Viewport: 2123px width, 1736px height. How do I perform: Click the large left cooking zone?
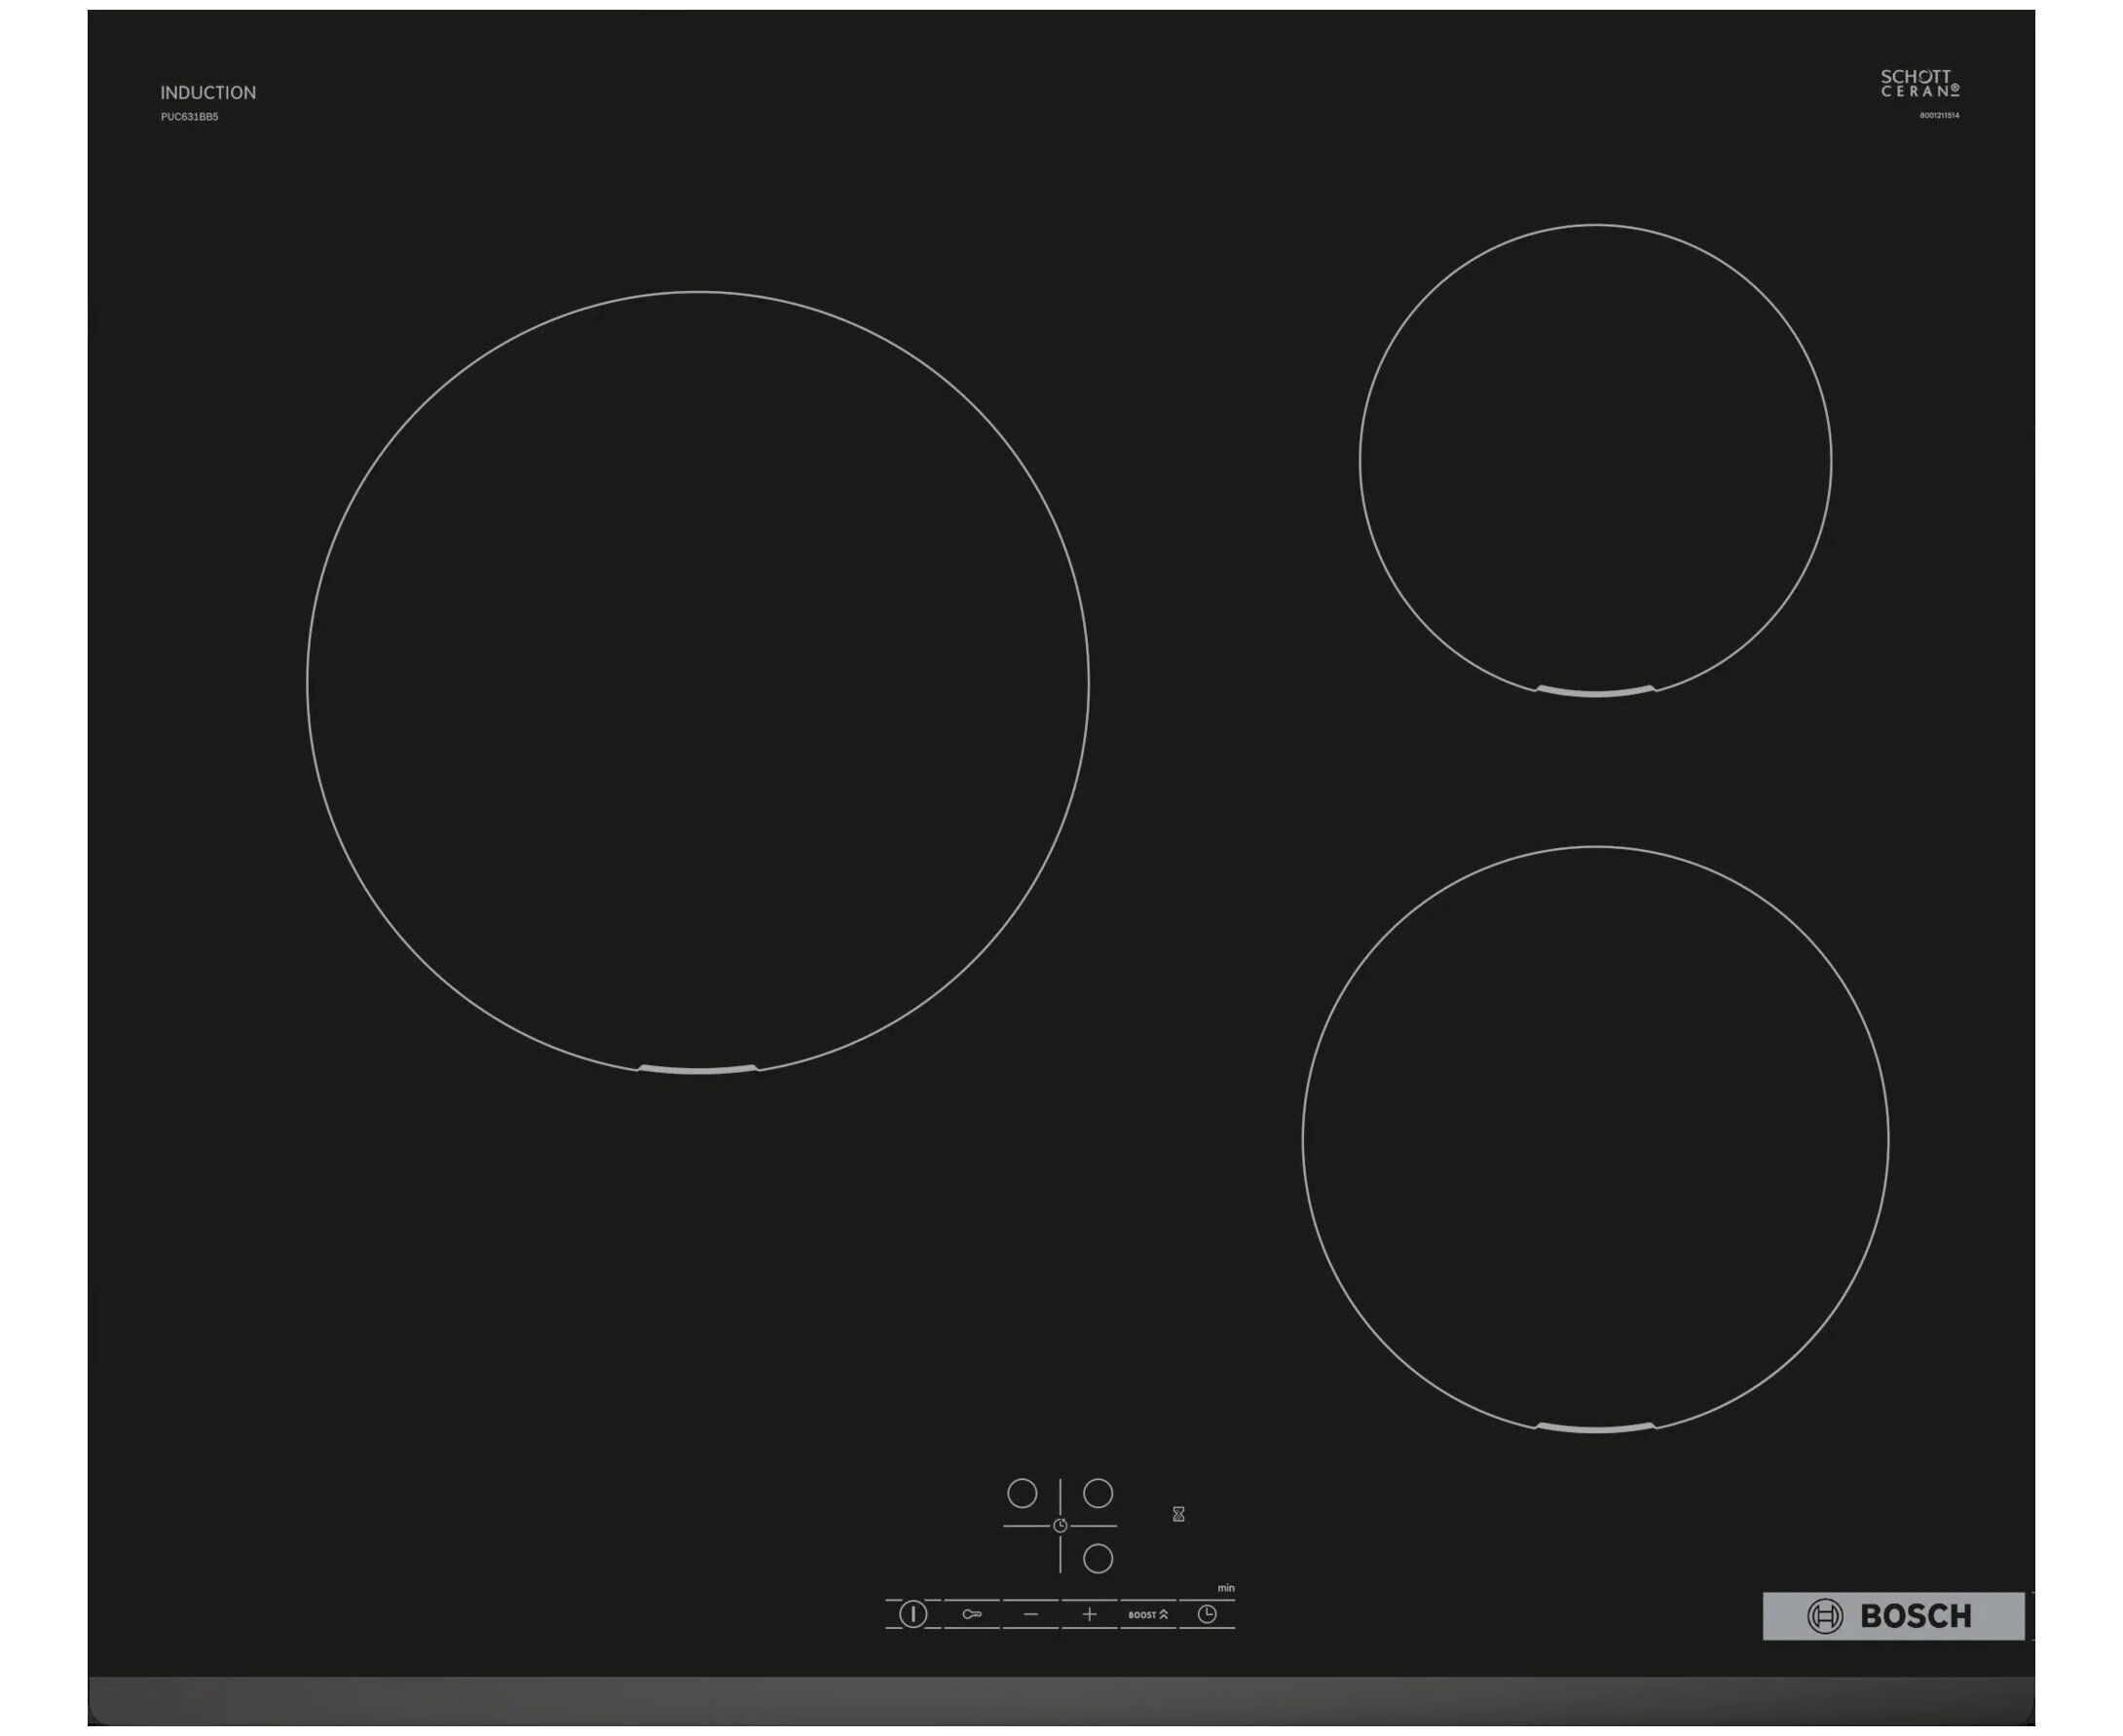pyautogui.click(x=697, y=682)
